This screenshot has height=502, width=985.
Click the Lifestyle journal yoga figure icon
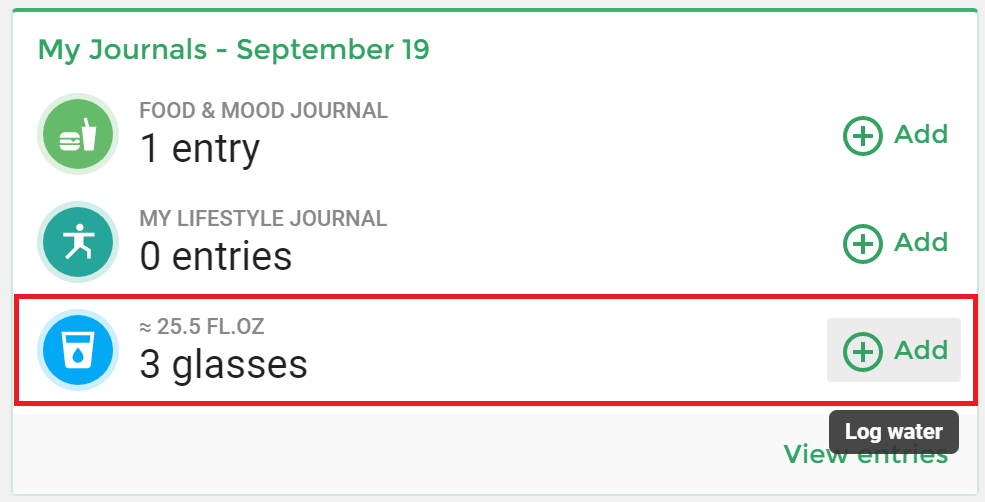click(78, 242)
